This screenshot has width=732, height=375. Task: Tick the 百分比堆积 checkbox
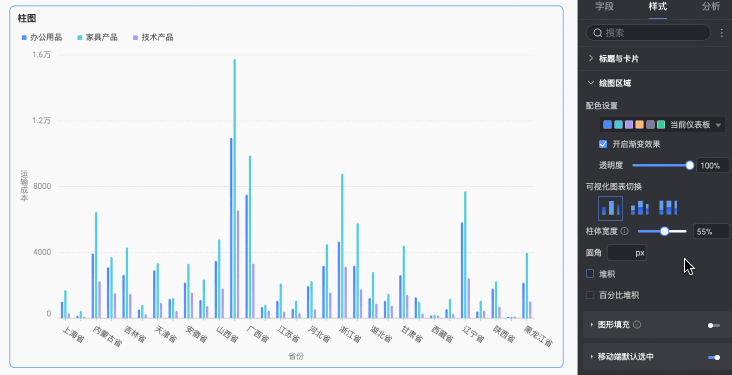point(590,295)
